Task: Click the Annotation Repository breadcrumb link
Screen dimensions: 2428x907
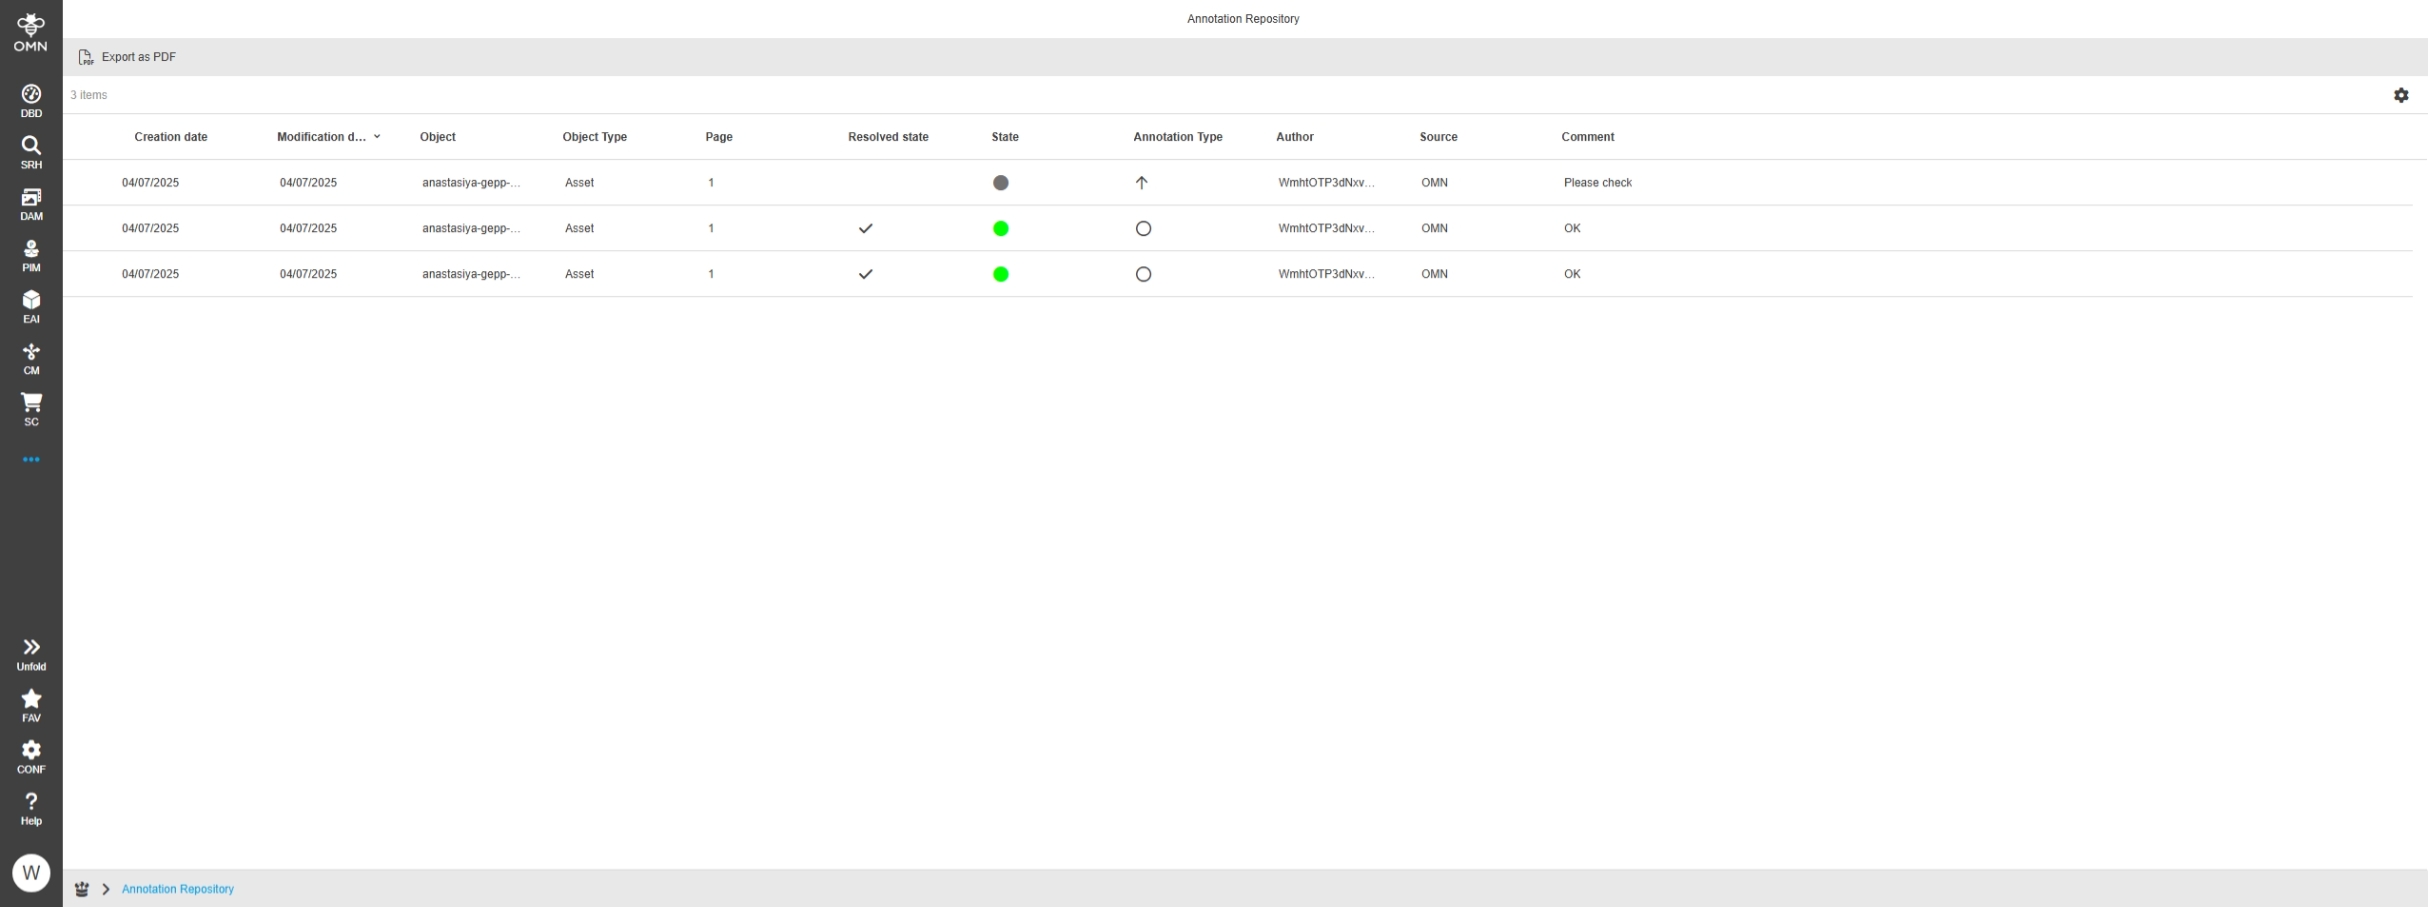Action: click(x=177, y=889)
